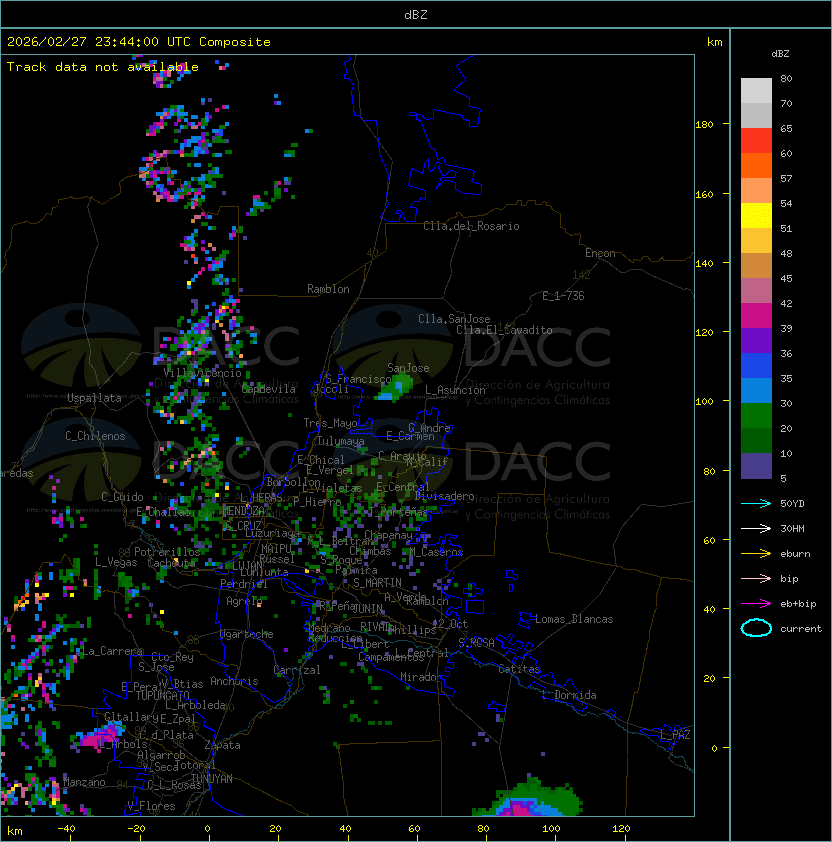Select the slate 5-10 dBZ swatch
Screen dimensions: 832x842
click(x=756, y=466)
